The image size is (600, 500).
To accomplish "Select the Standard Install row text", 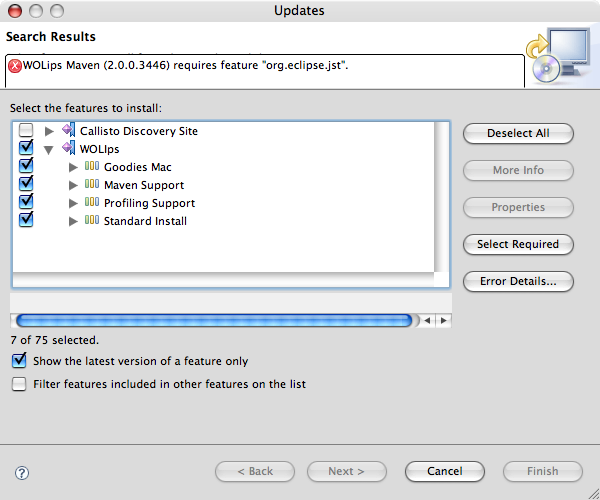I will (x=145, y=221).
